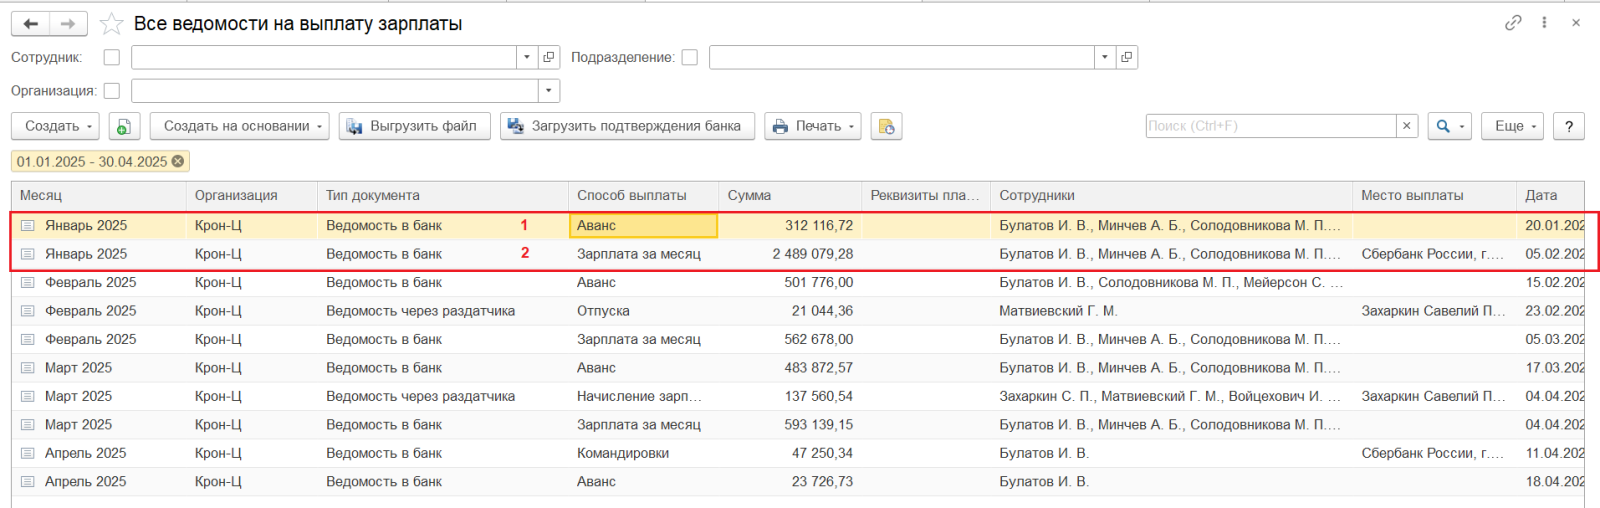
Task: Add the page to favorites with the star
Action: tap(111, 24)
